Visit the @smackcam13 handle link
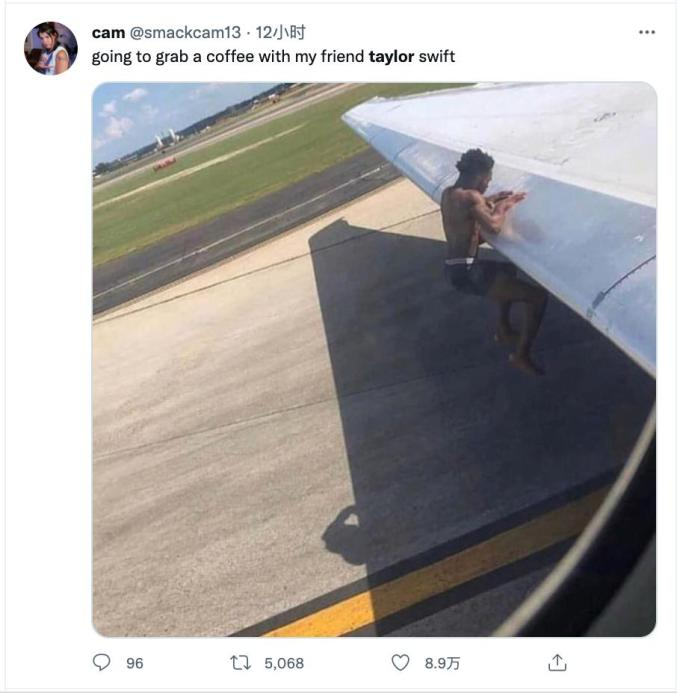 pyautogui.click(x=185, y=33)
